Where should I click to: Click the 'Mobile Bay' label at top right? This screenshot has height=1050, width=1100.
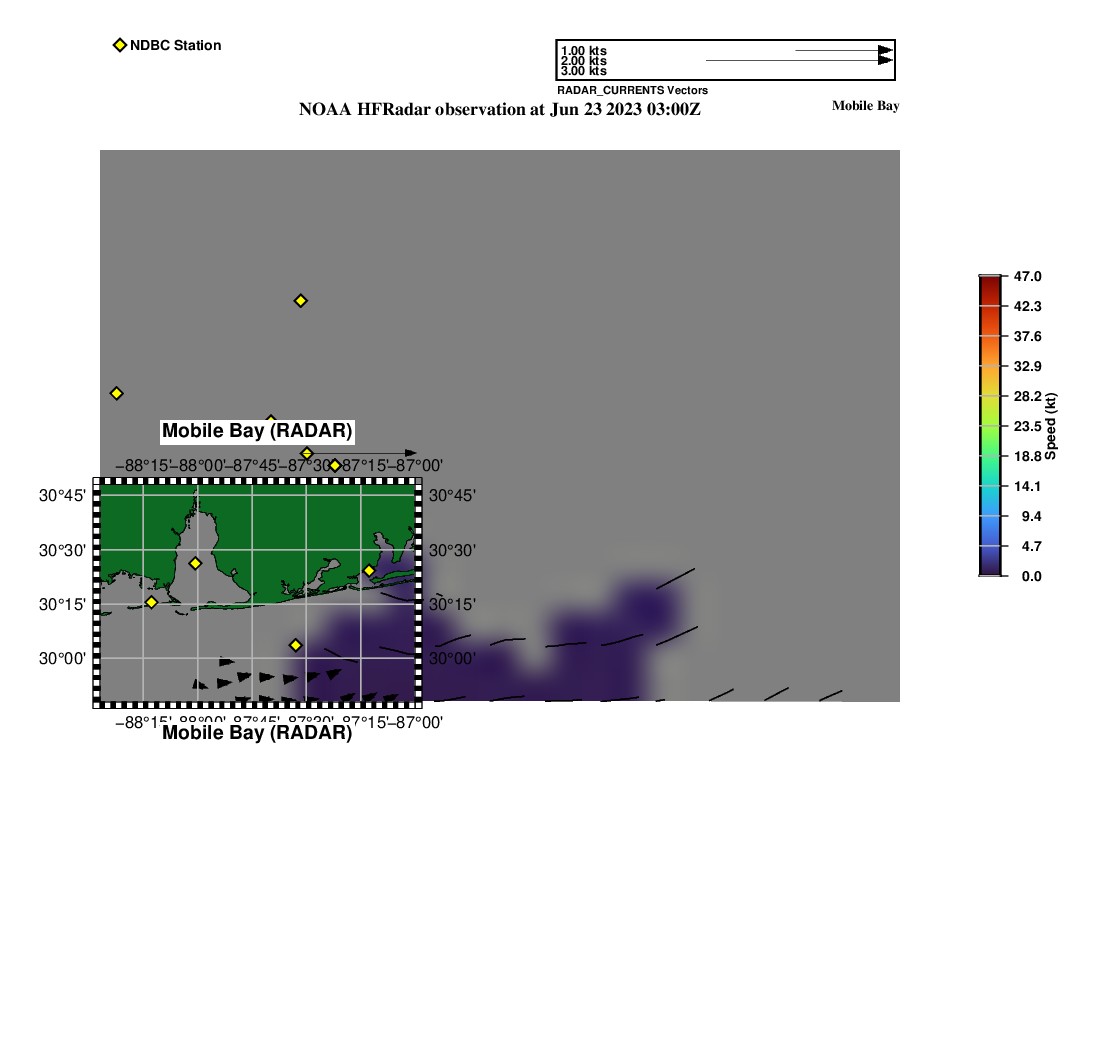[865, 106]
